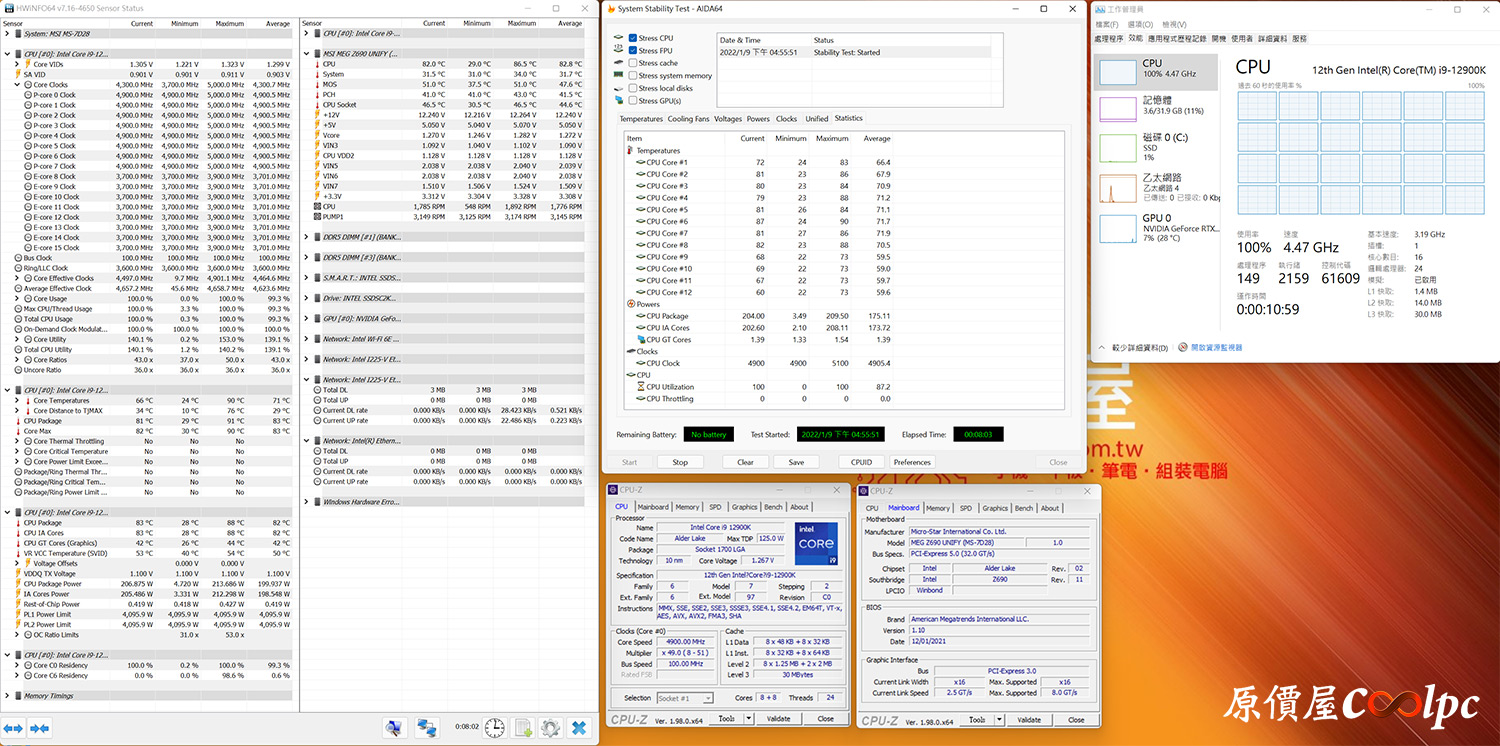The width and height of the screenshot is (1500, 746).
Task: Click CPU Utilization hourglass icon in AIDA64
Action: [640, 387]
